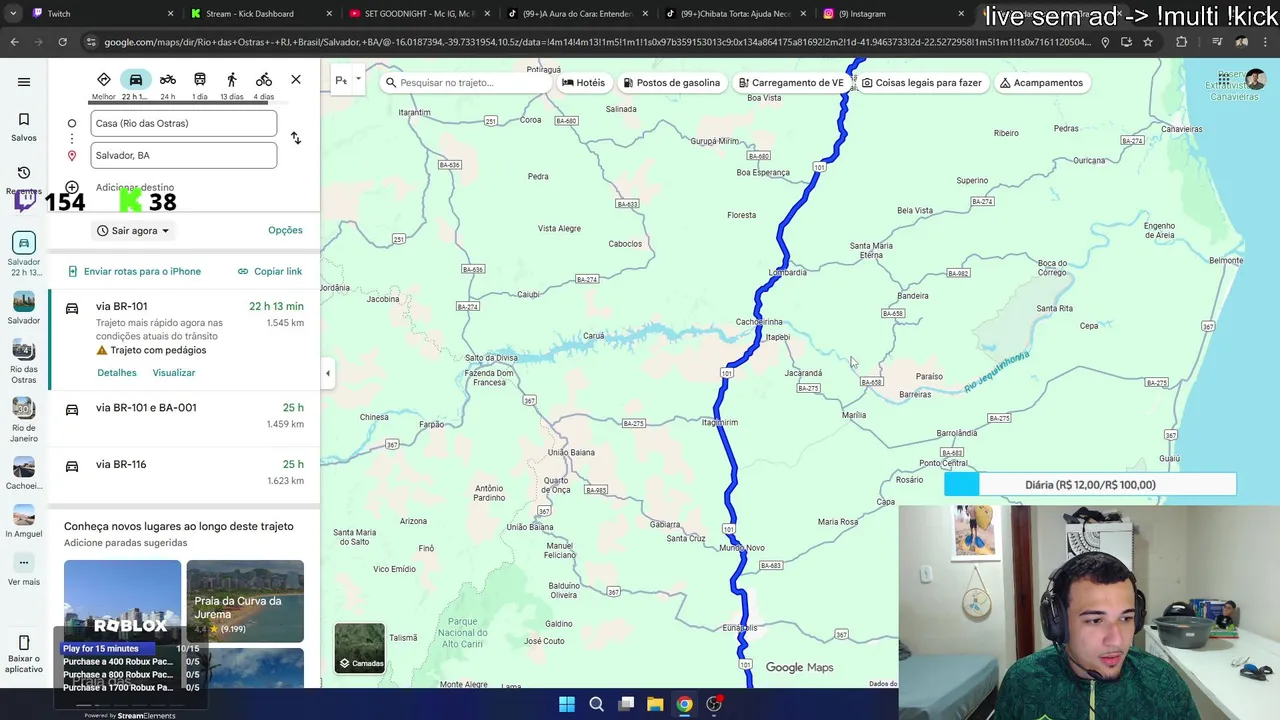Image resolution: width=1280 pixels, height=720 pixels.
Task: Close the directions panel
Action: 296,80
